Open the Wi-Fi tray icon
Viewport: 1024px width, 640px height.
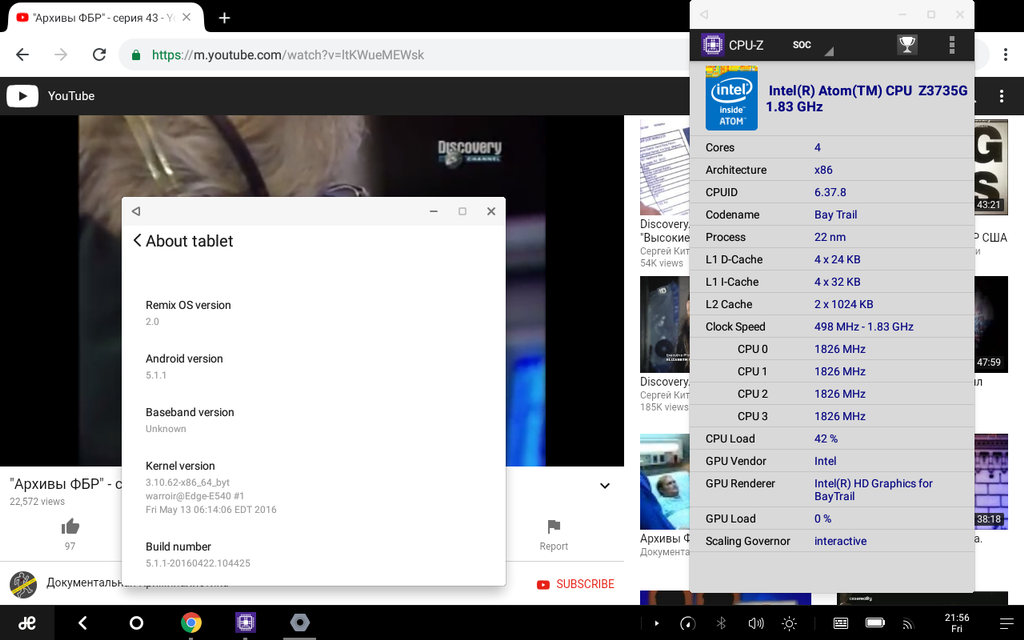(x=908, y=624)
